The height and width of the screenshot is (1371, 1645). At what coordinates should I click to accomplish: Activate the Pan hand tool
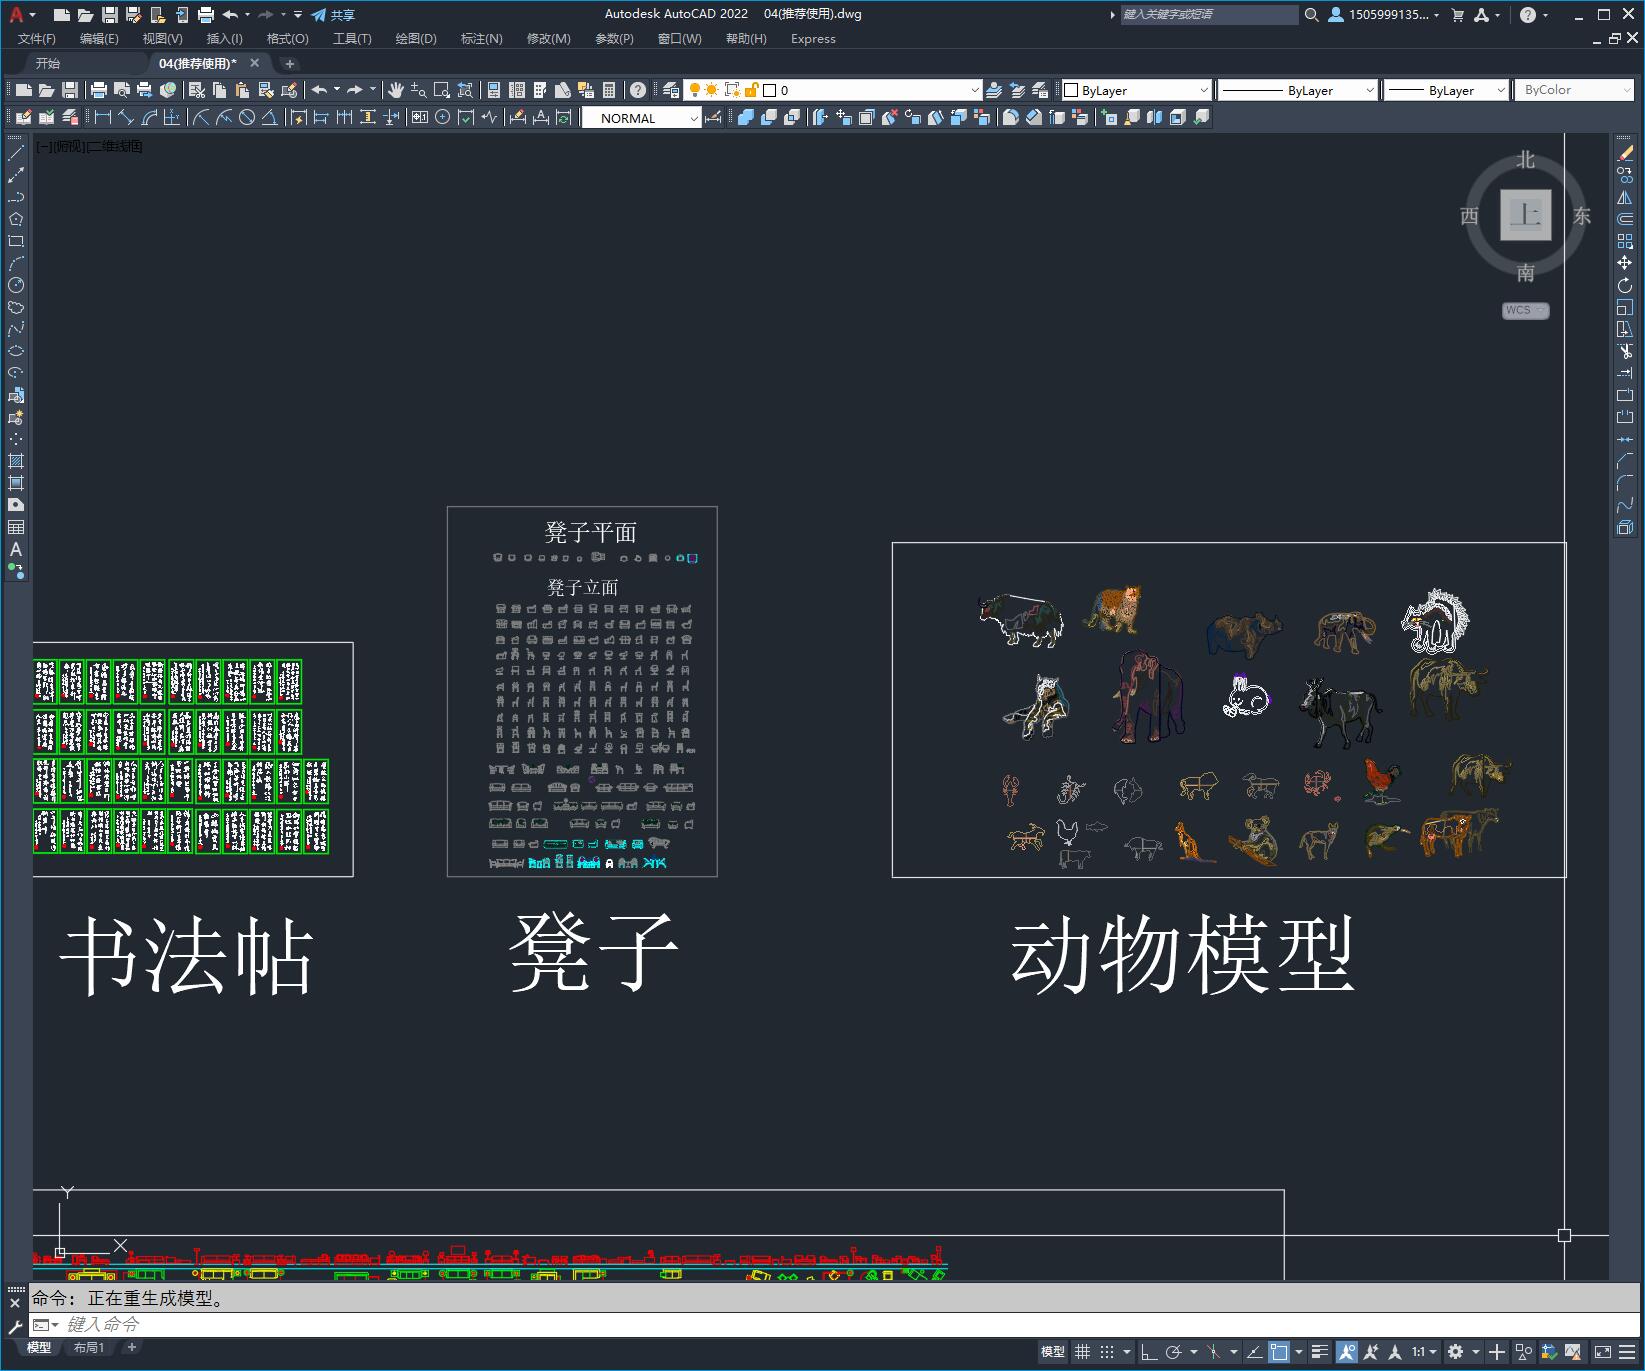[x=396, y=90]
